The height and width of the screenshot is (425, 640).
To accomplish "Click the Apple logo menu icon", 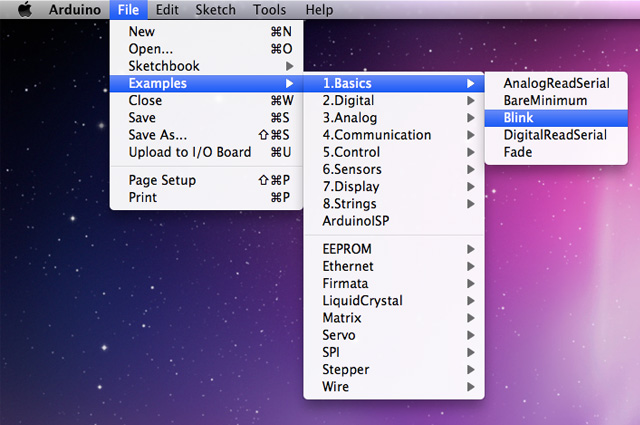I will [25, 10].
